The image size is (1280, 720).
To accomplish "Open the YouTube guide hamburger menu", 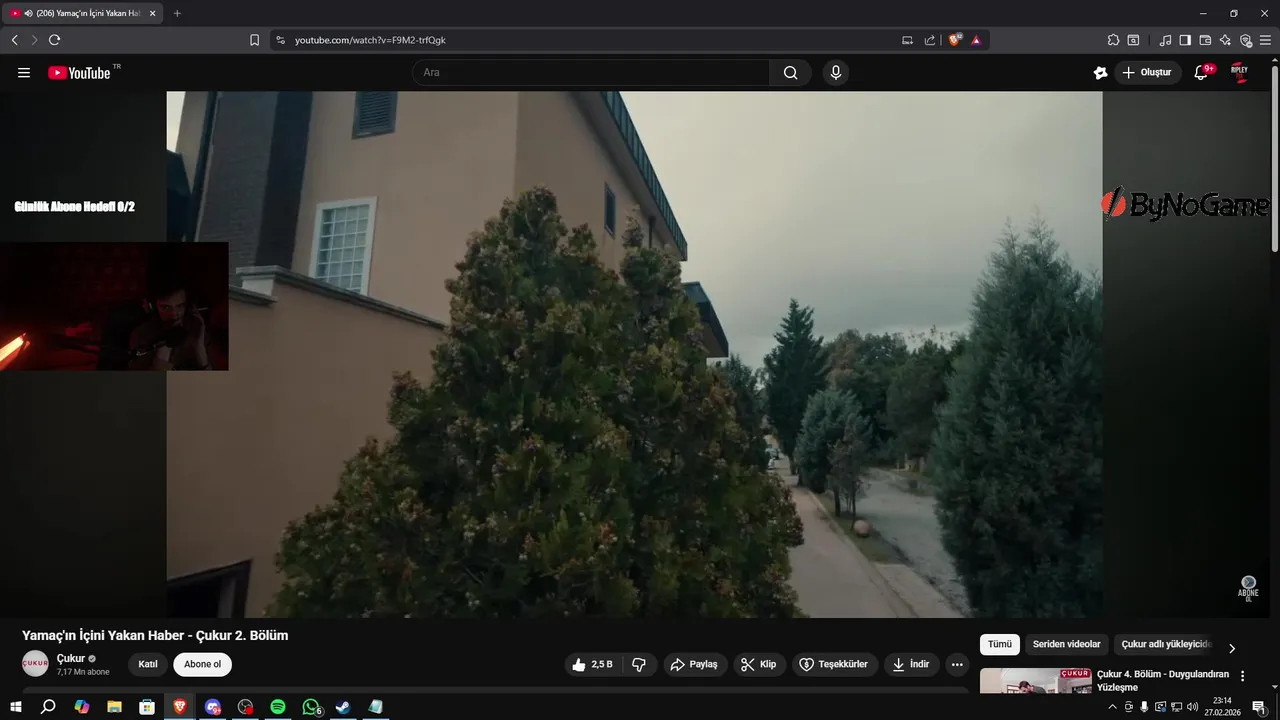I will pos(24,73).
